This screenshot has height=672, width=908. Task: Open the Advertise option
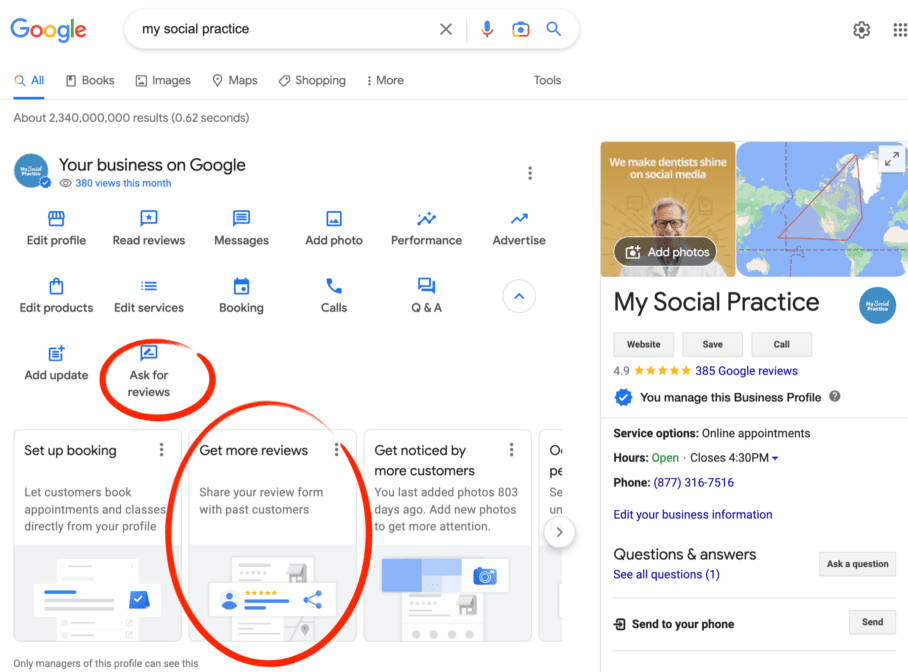pyautogui.click(x=519, y=229)
